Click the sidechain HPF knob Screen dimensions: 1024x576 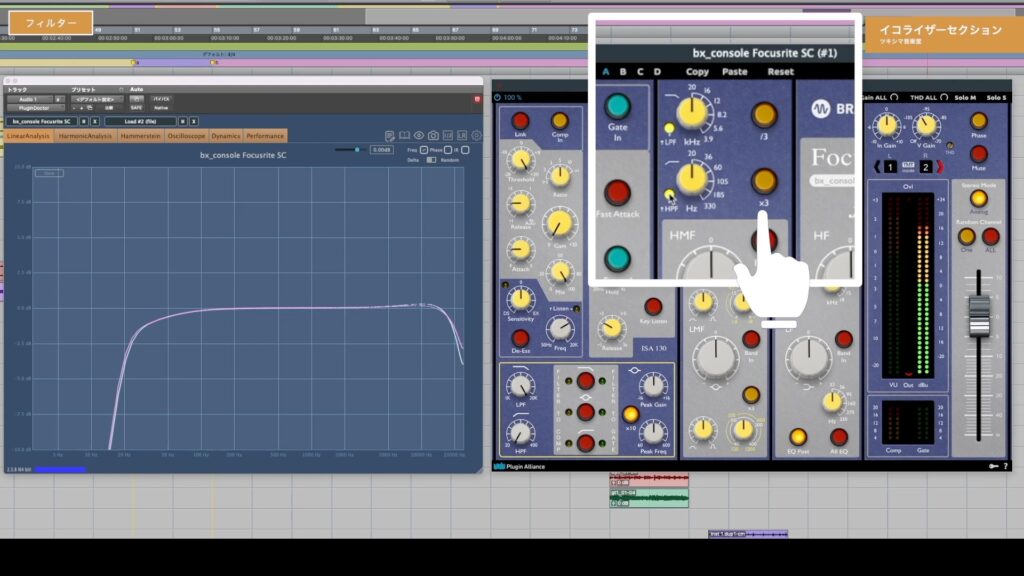pos(520,432)
